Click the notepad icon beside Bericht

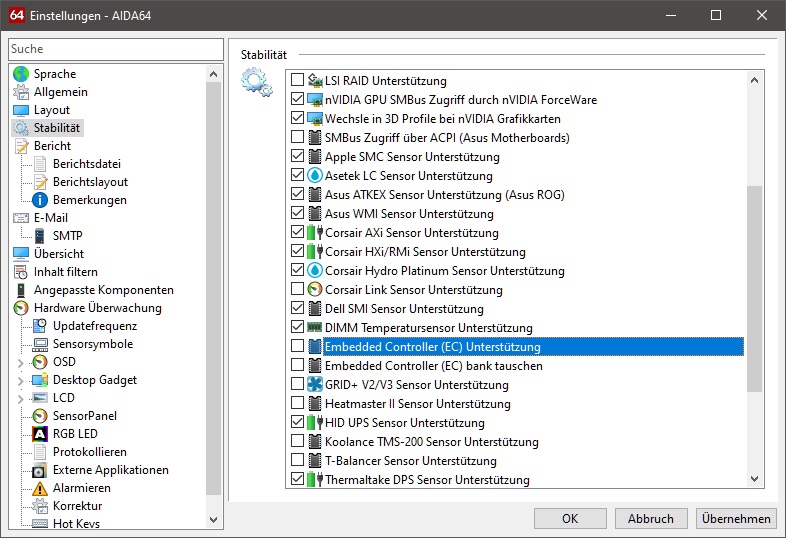coord(21,146)
